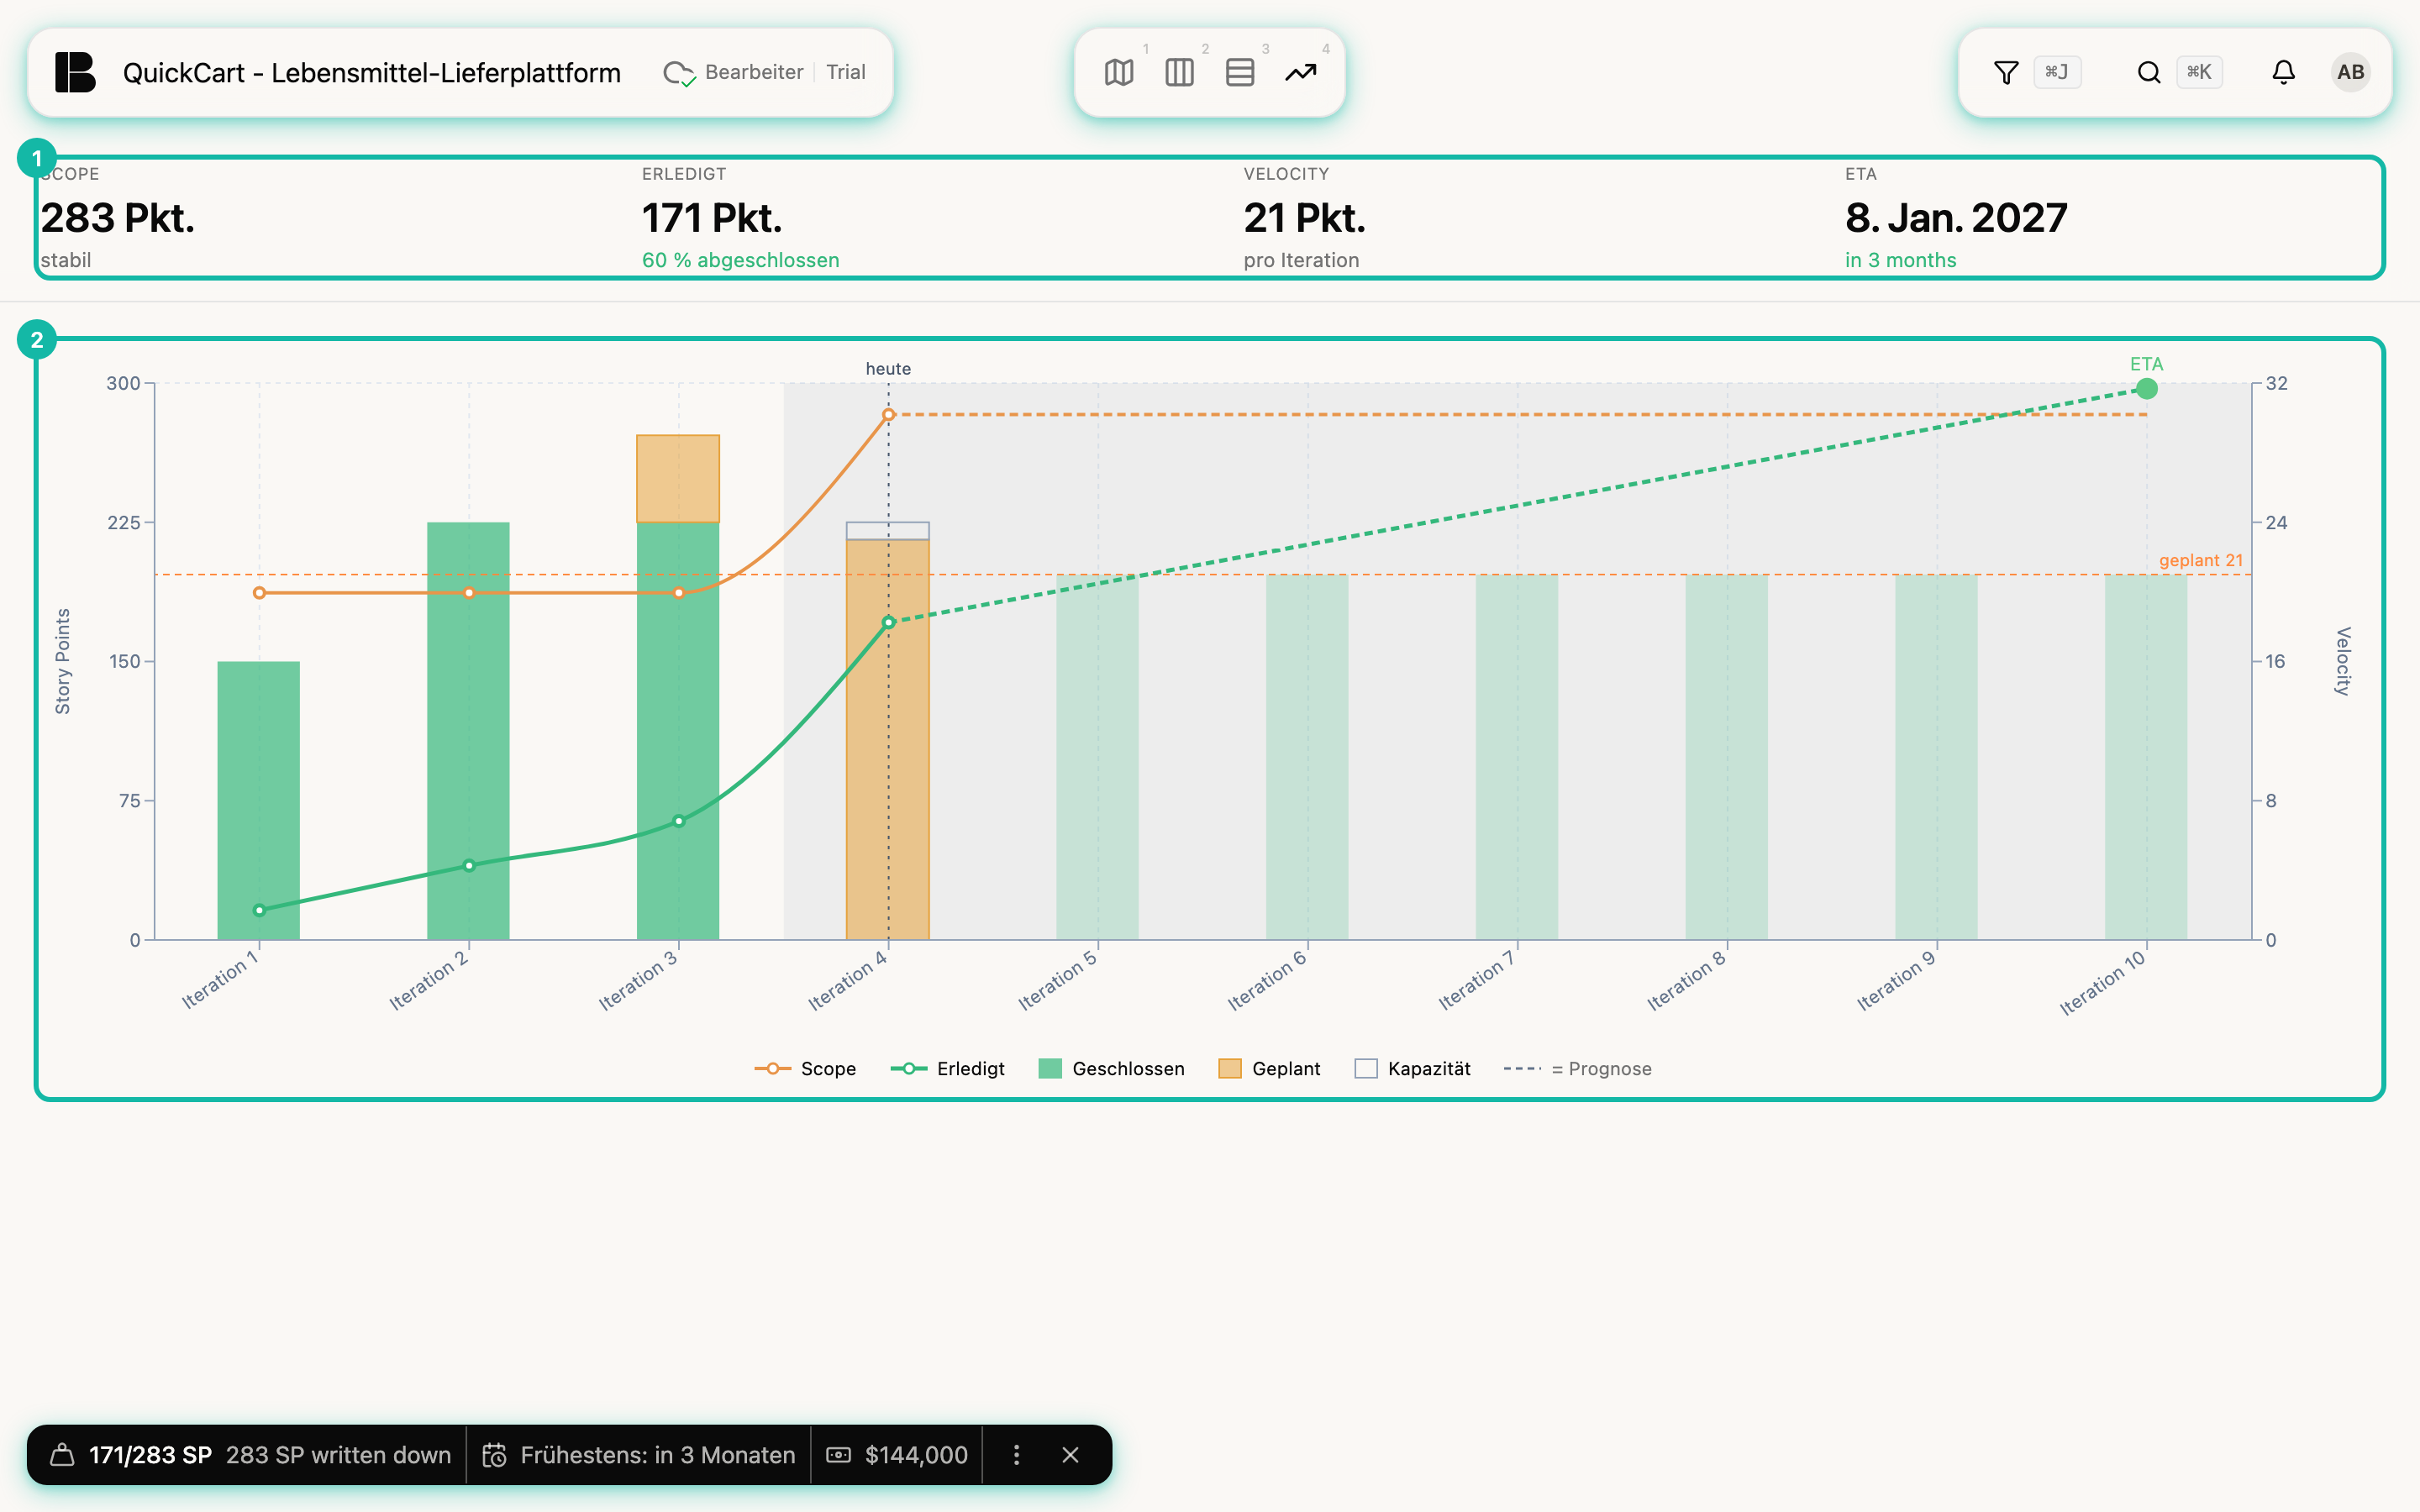The height and width of the screenshot is (1512, 2420).
Task: Click the 283 Pkt. scope value
Action: (117, 217)
